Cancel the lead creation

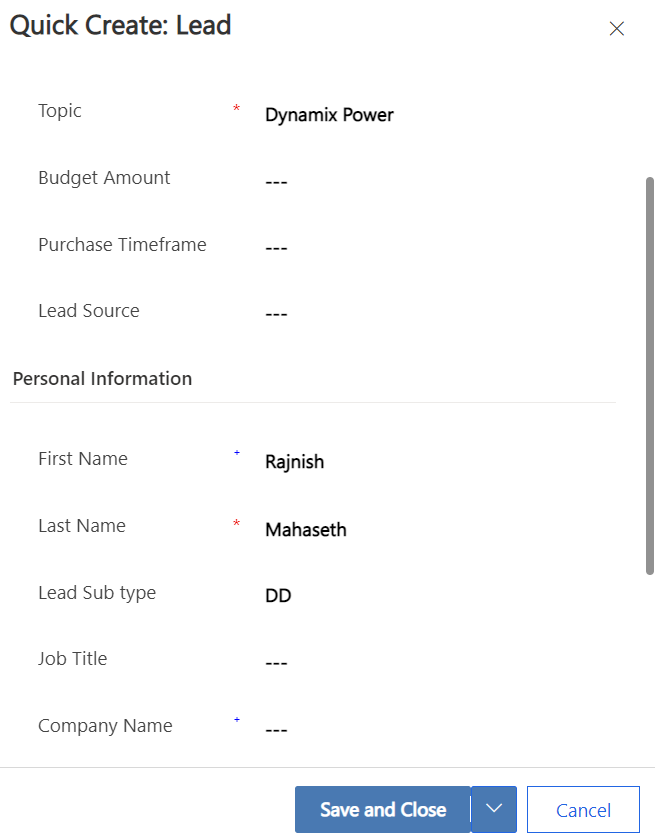583,809
